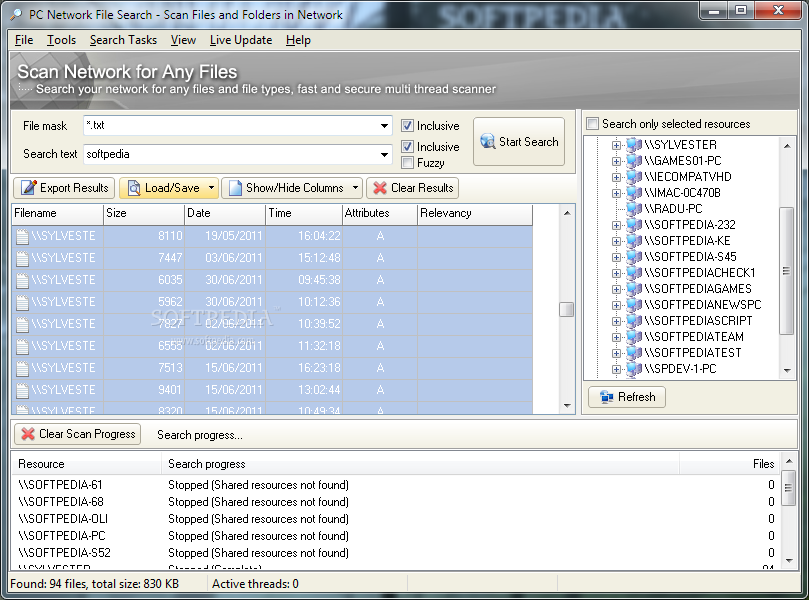Sort results by Size column header
The image size is (809, 600).
(144, 214)
